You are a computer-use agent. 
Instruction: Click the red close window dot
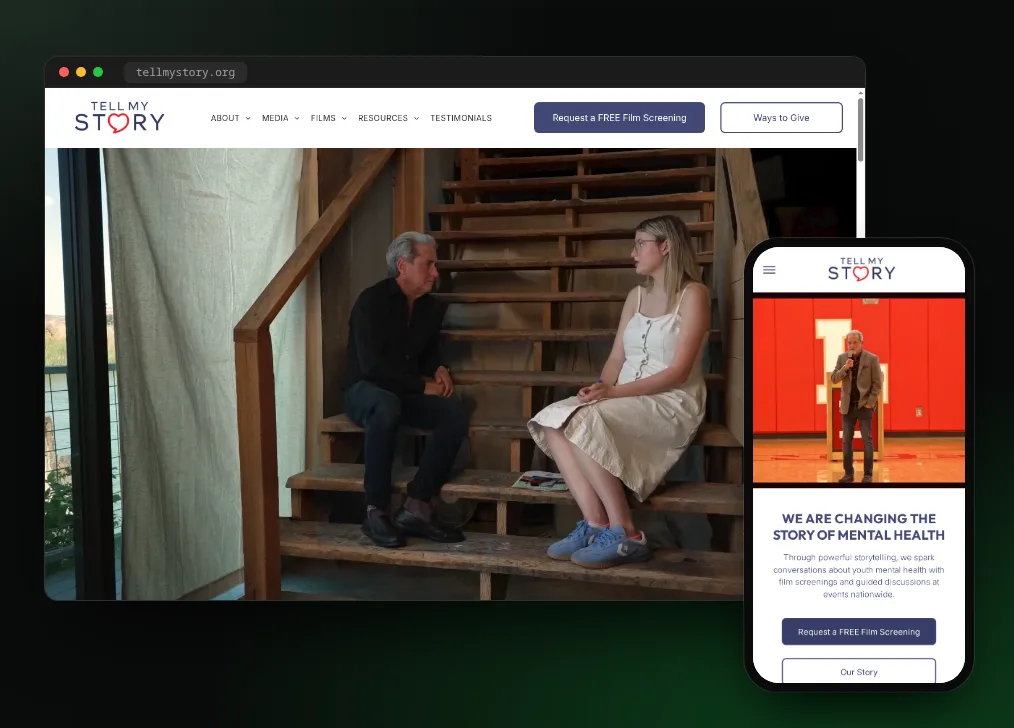click(64, 72)
